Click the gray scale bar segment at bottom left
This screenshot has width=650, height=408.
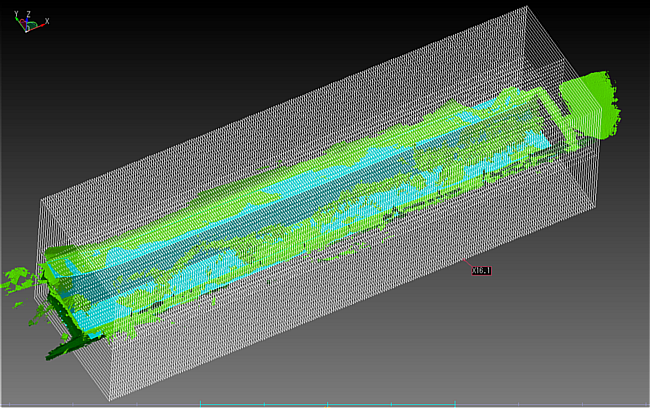[100, 404]
